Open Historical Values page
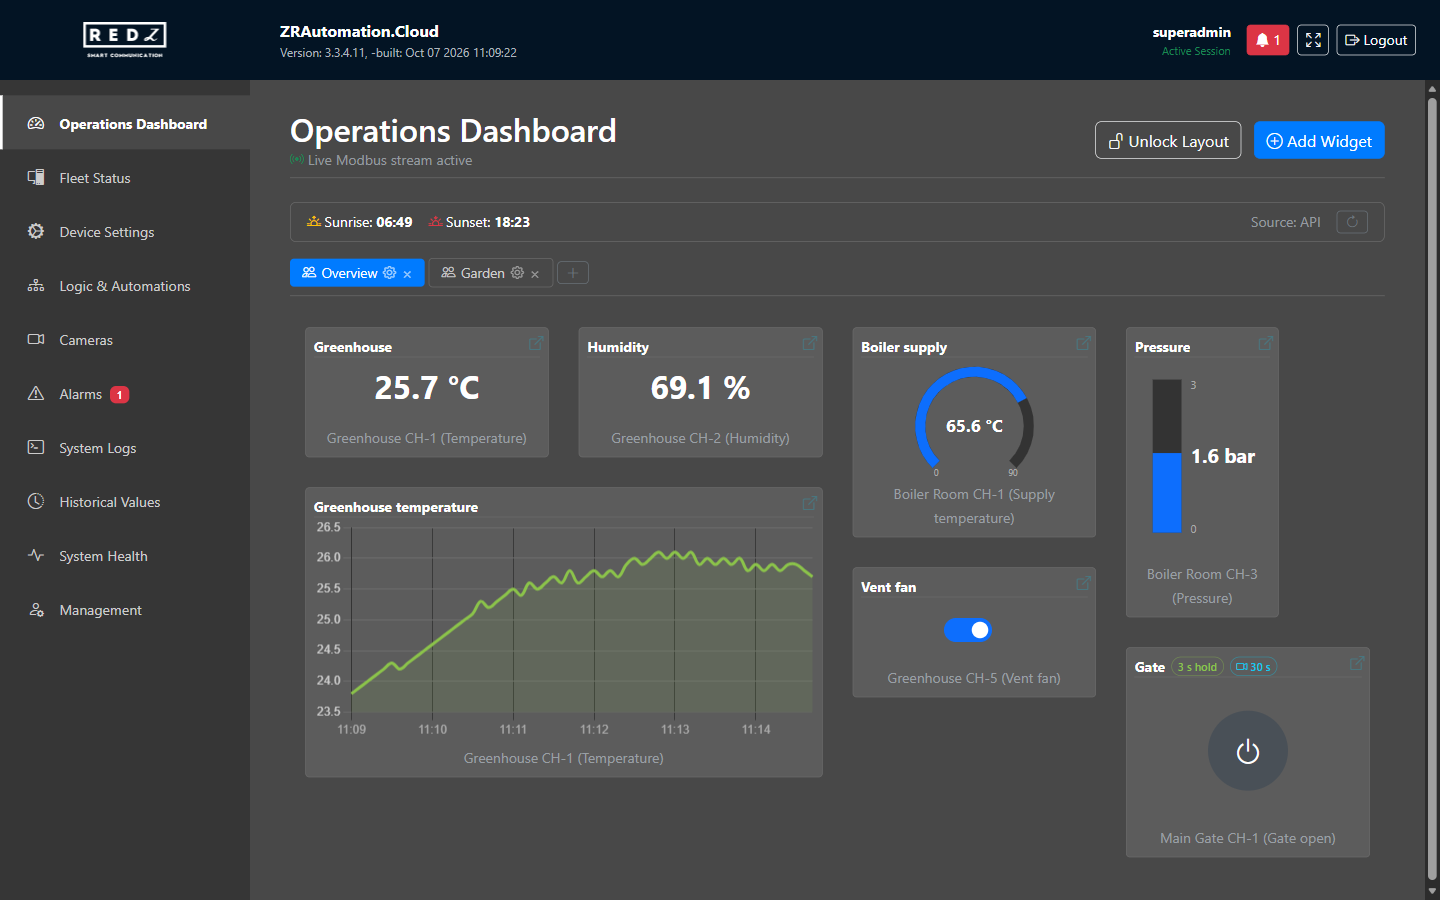 click(x=125, y=502)
